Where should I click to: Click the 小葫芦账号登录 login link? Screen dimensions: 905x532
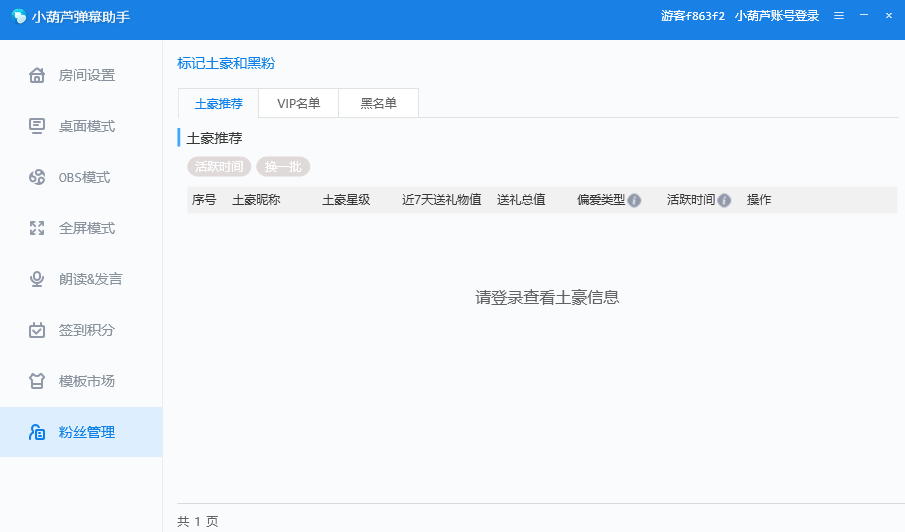776,16
